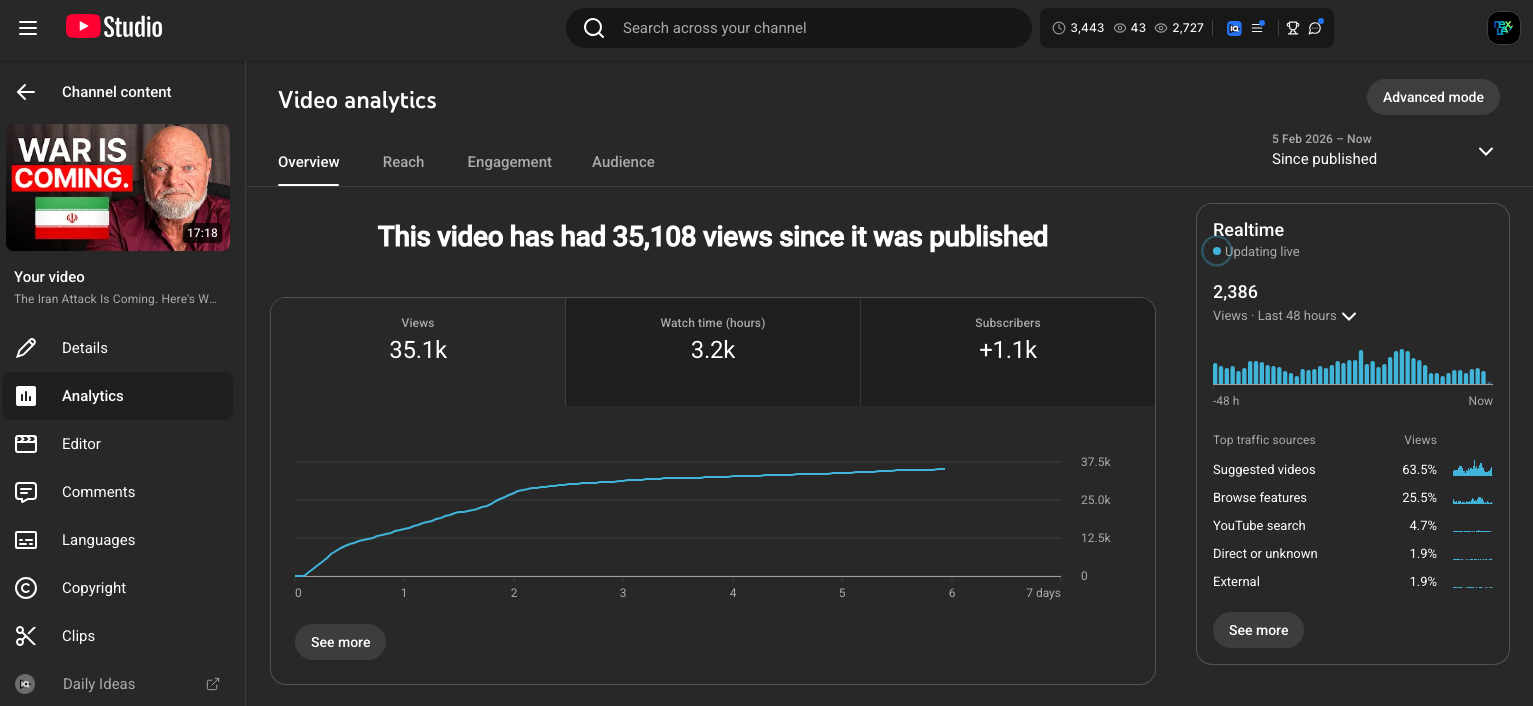Click the Clips scissors icon
Viewport: 1533px width, 706px height.
26,635
